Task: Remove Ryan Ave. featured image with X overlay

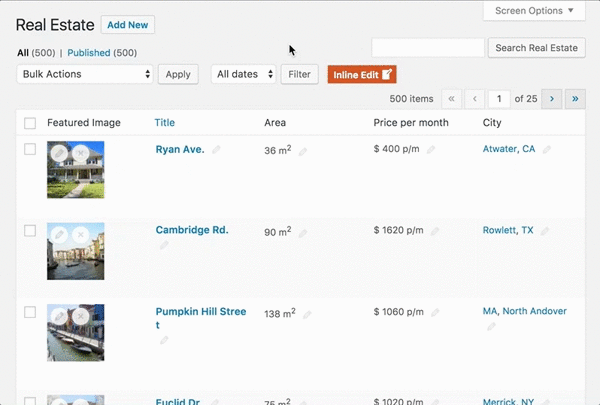Action: pos(81,154)
